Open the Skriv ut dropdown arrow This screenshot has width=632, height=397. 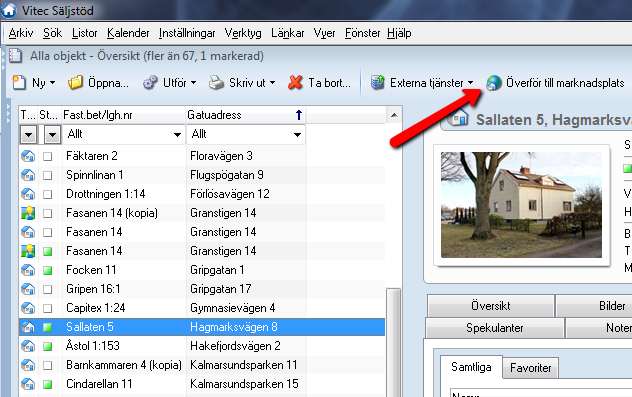coord(272,83)
